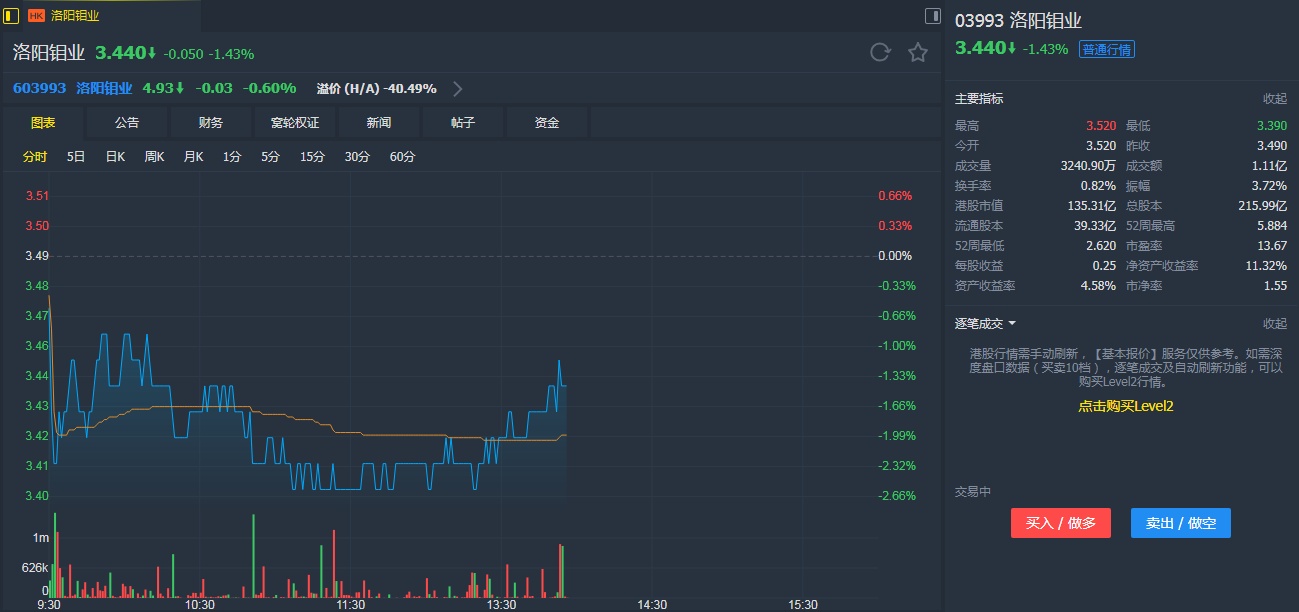Click the 点击购买Level2 link

(1125, 406)
